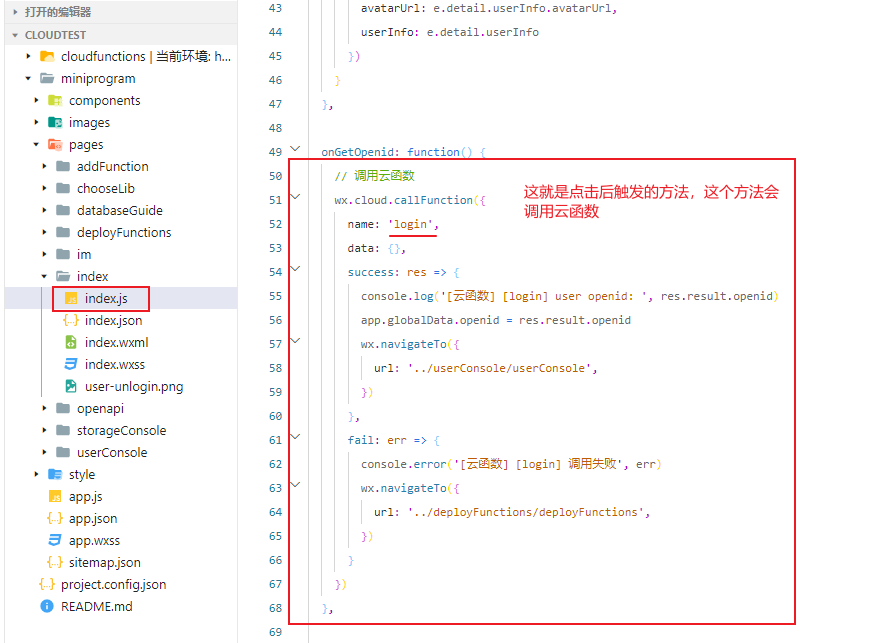Click the userConsole folder icon
The image size is (872, 643).
click(63, 452)
